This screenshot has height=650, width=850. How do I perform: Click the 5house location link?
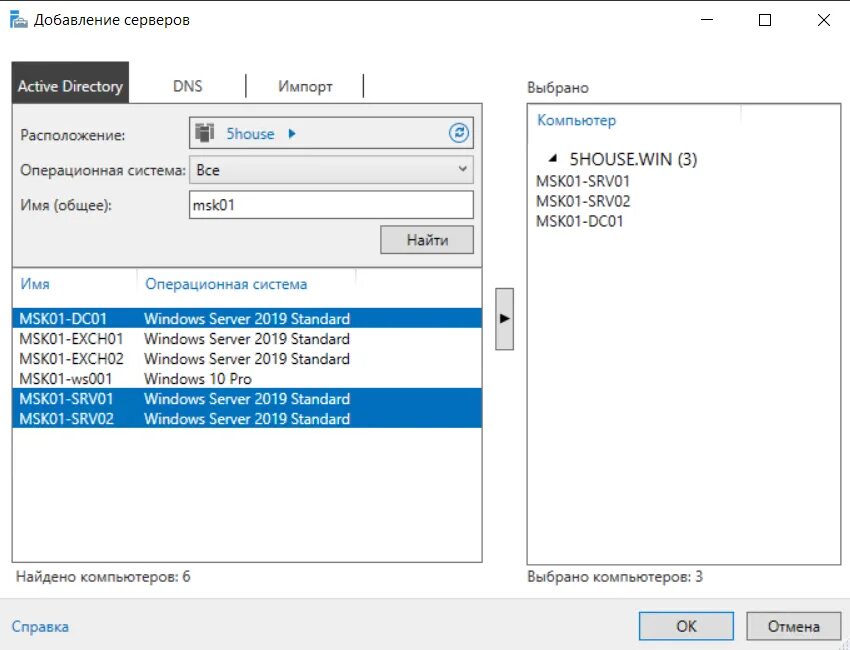coord(250,133)
